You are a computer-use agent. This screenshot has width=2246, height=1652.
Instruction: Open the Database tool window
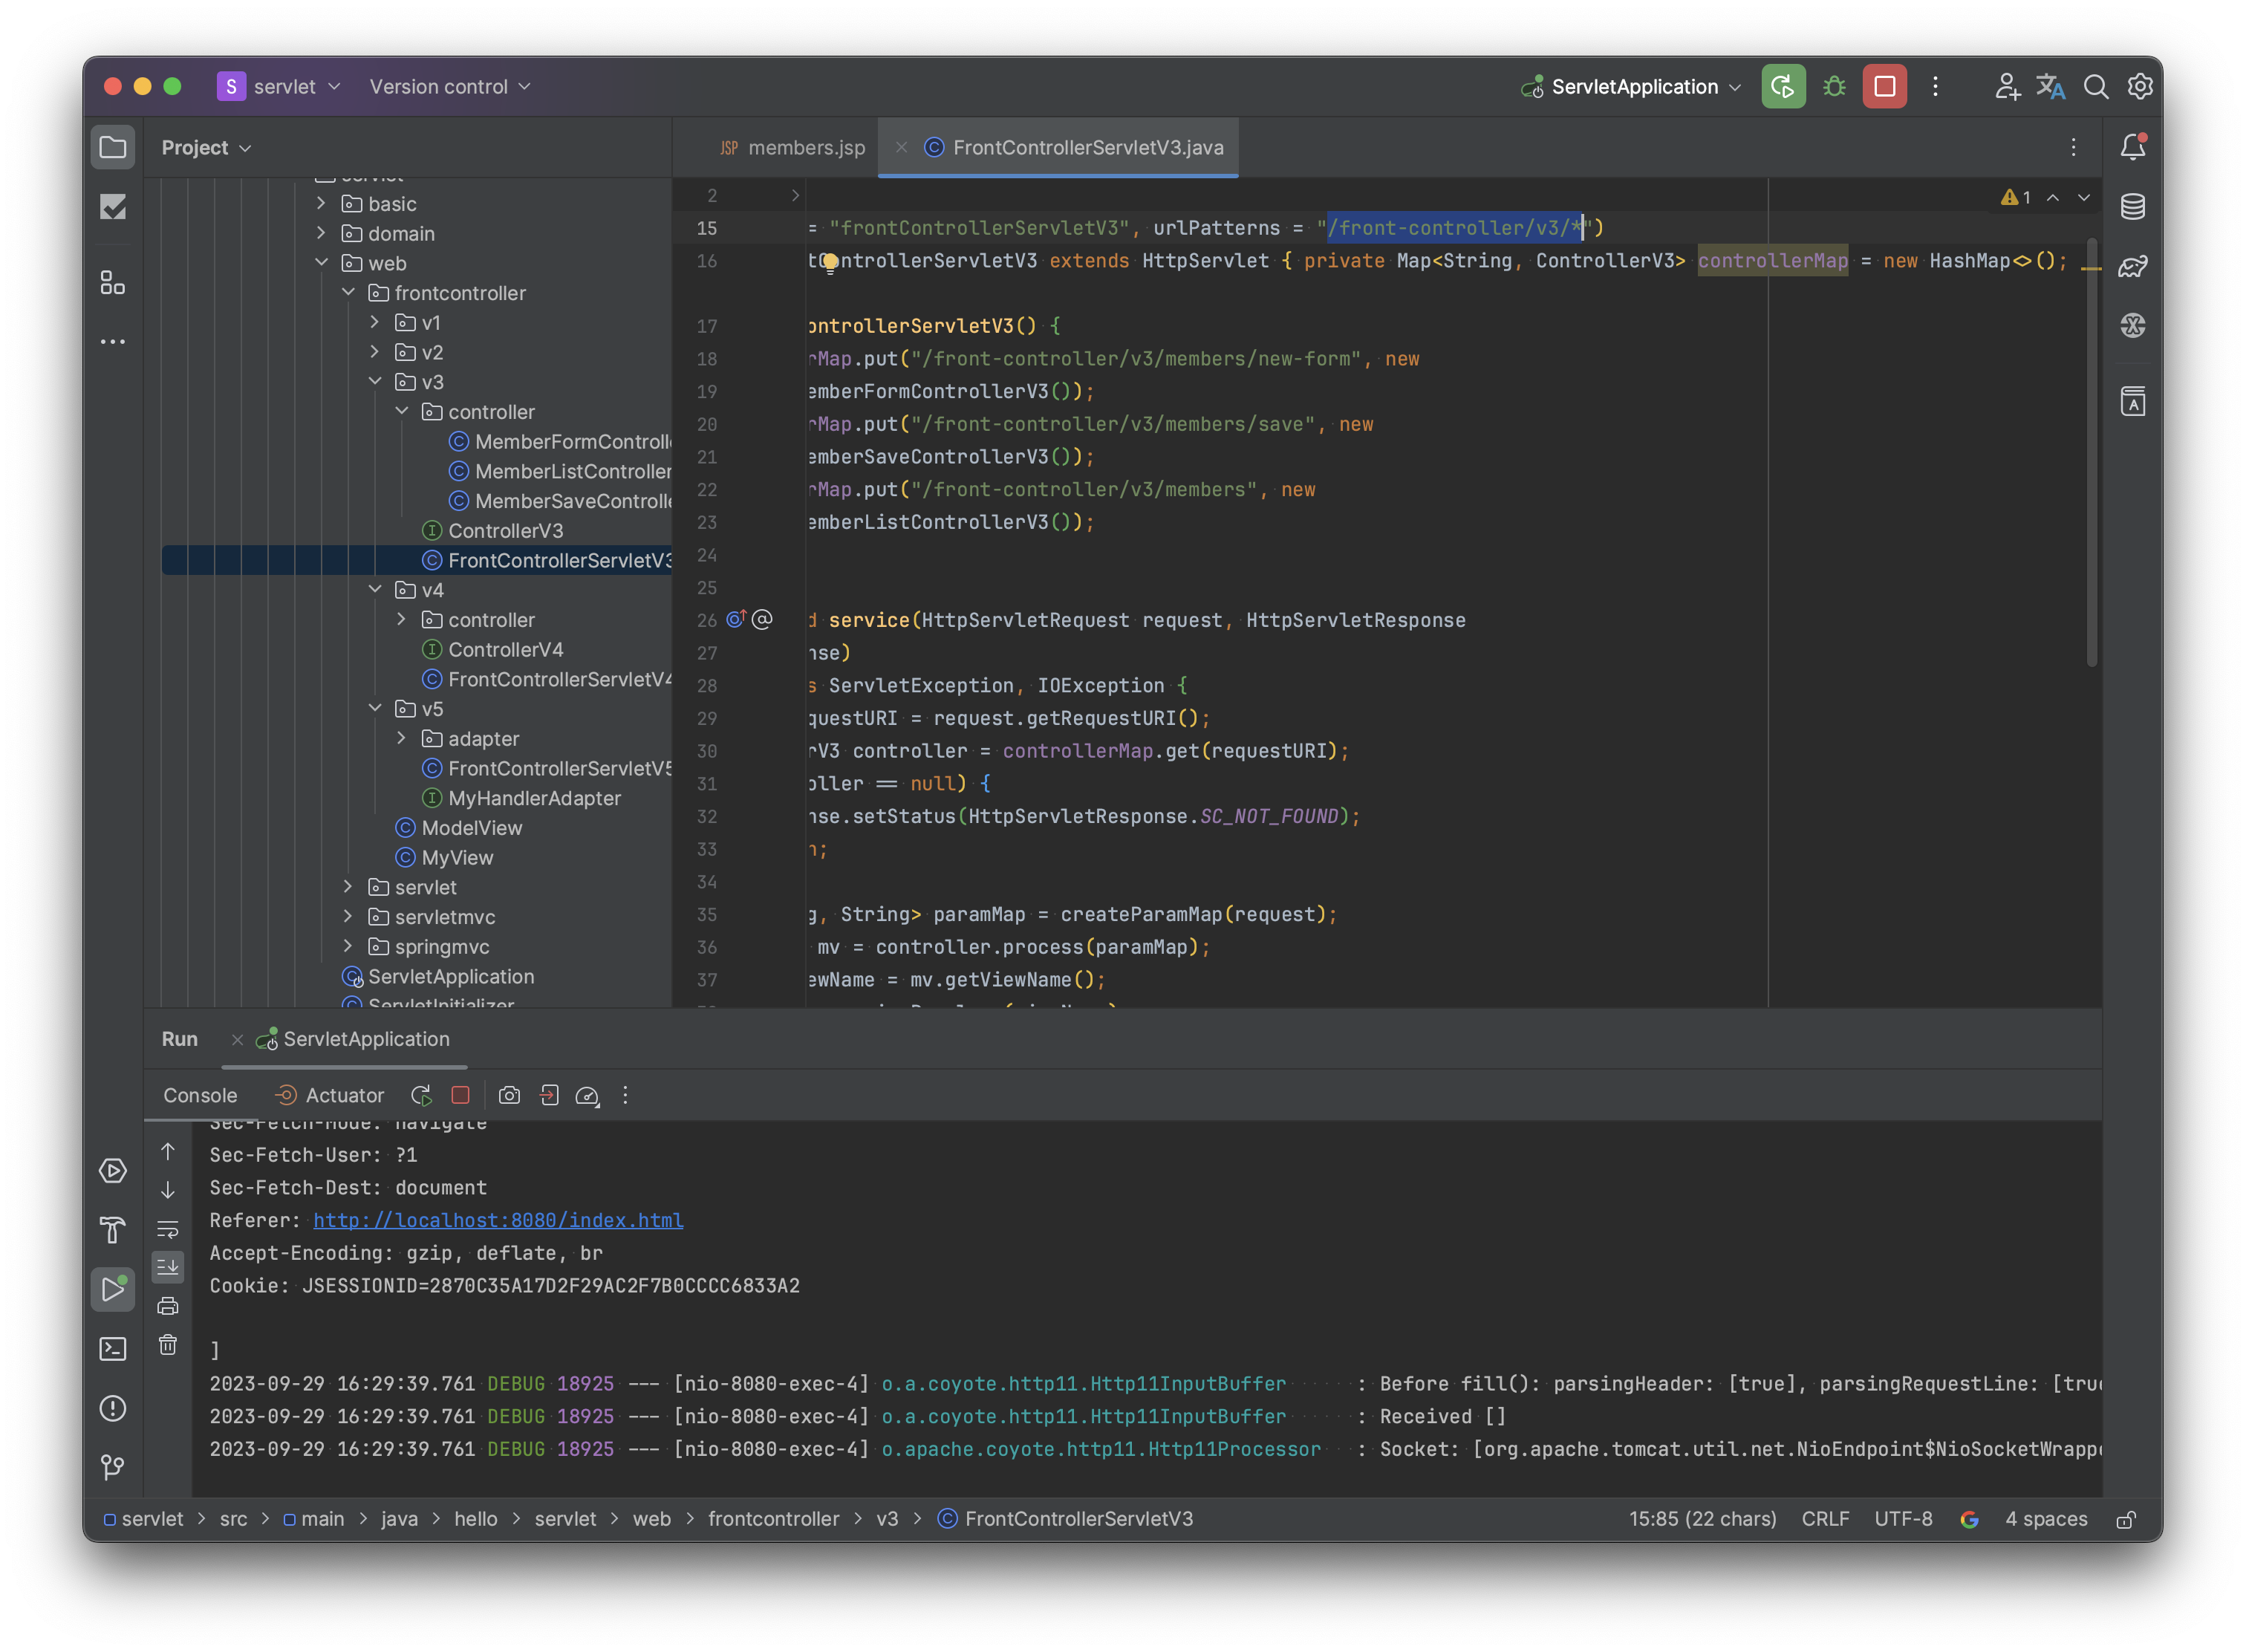2133,207
